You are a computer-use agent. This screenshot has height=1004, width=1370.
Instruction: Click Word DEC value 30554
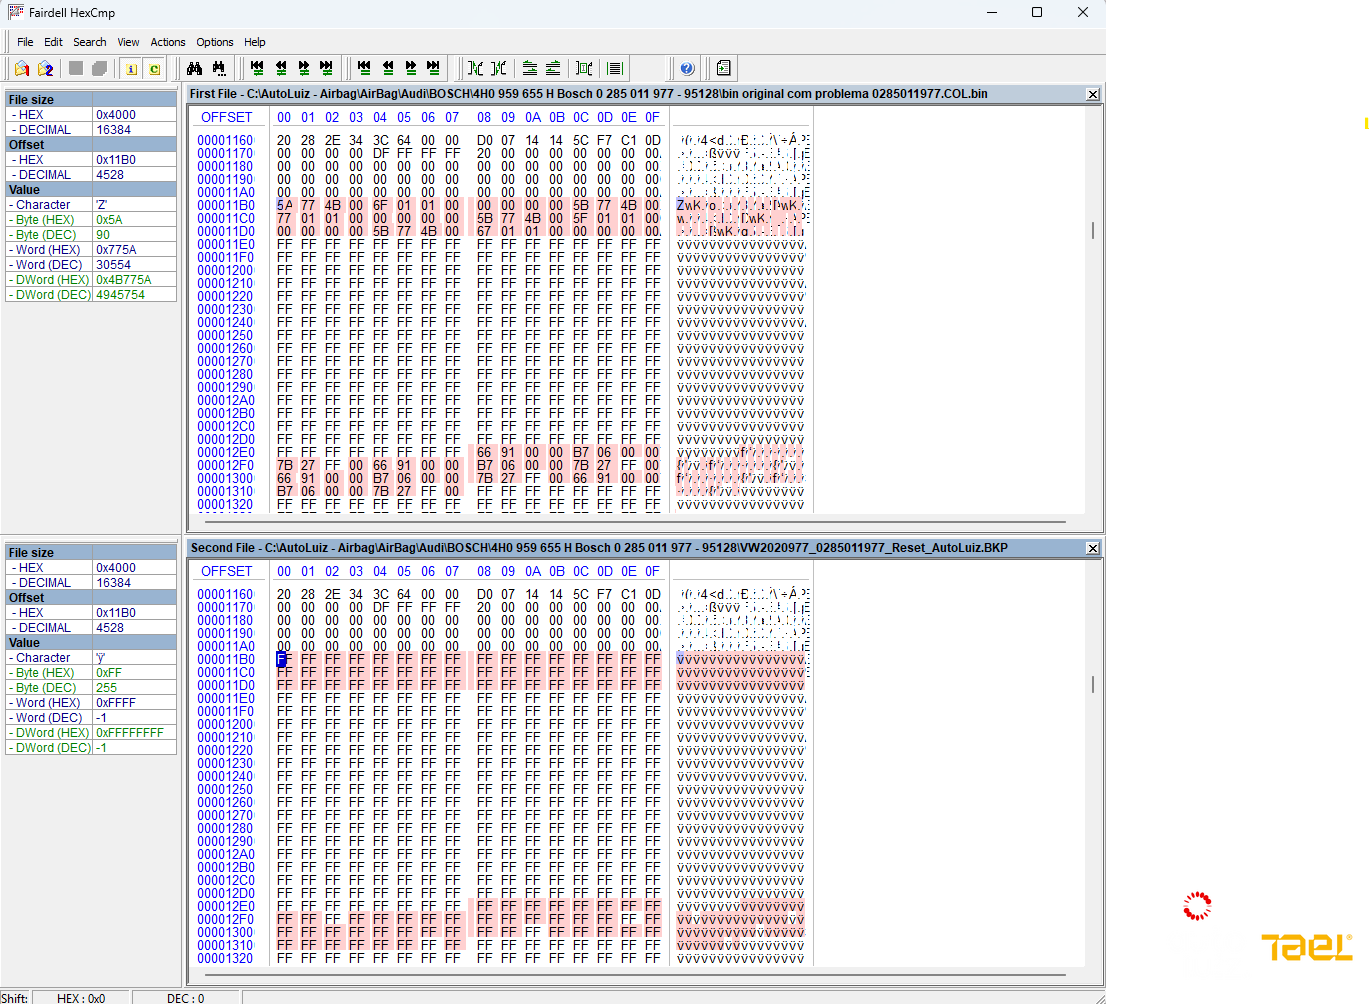coord(135,265)
